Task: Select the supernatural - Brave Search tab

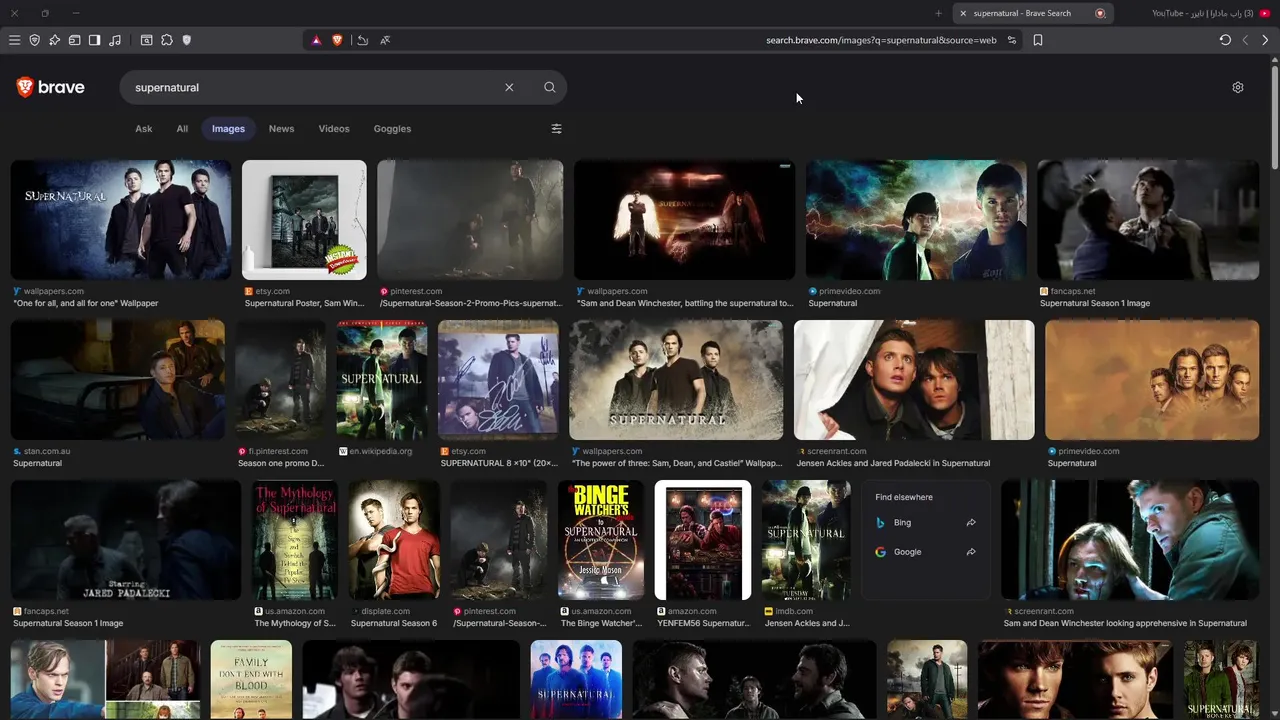Action: coord(1032,13)
